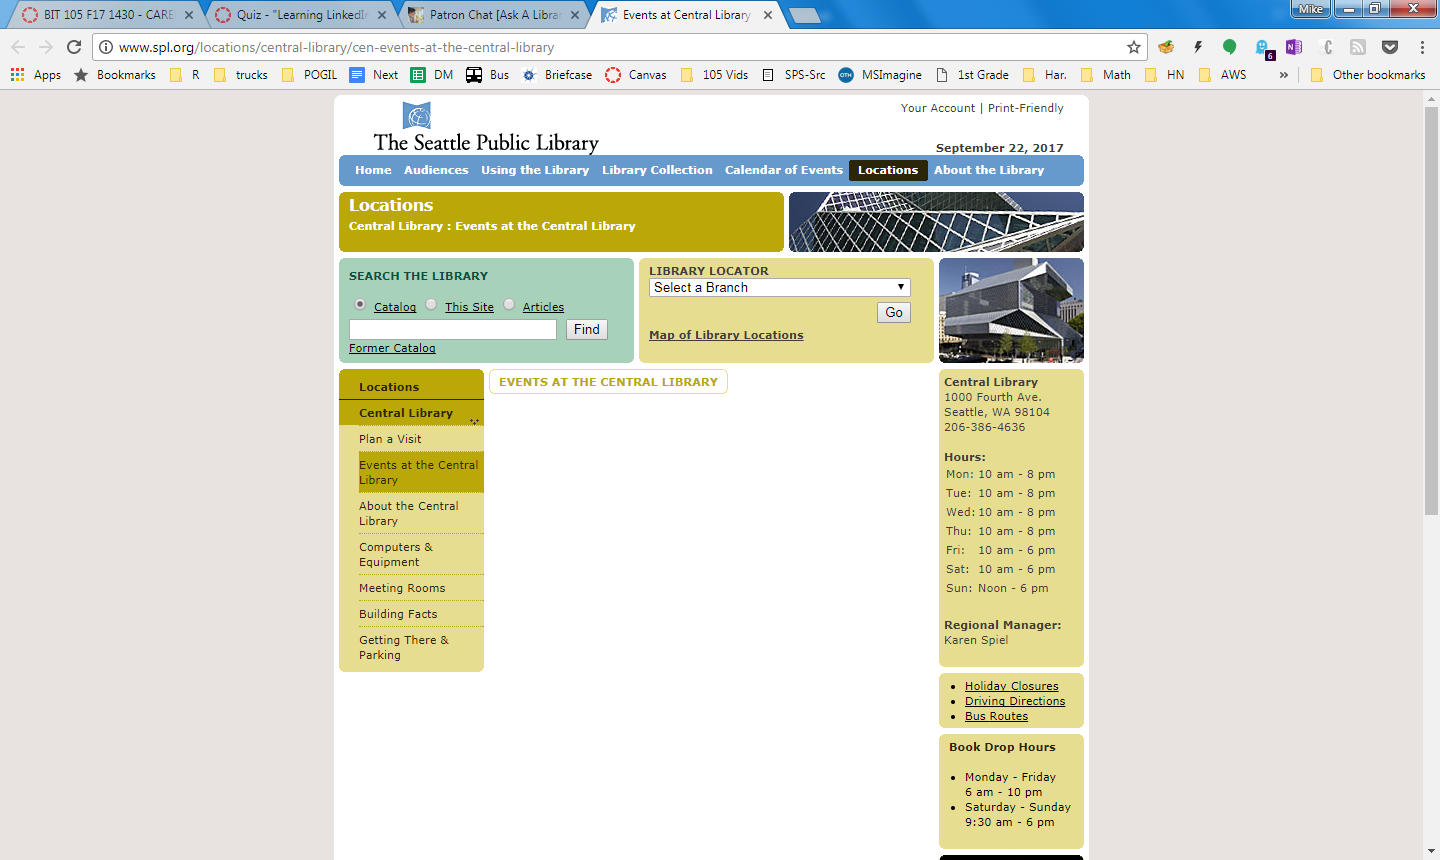The width and height of the screenshot is (1440, 860).
Task: Reload the page with the refresh icon
Action: 74,47
